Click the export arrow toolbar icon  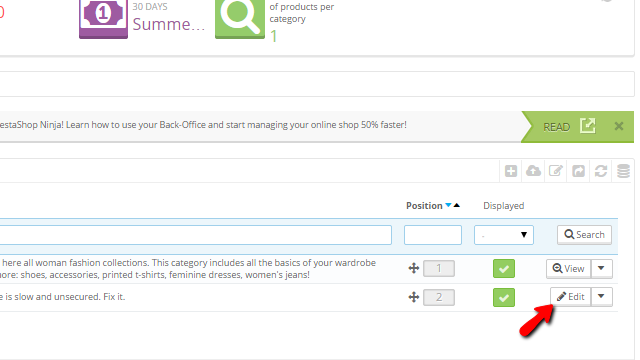(x=578, y=171)
